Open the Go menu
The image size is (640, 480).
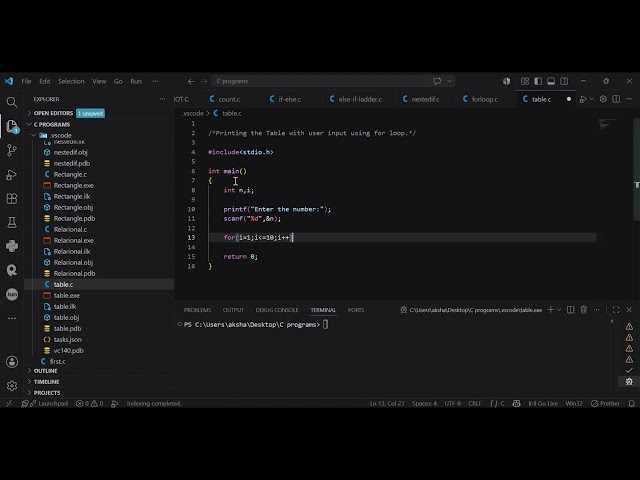tap(118, 81)
